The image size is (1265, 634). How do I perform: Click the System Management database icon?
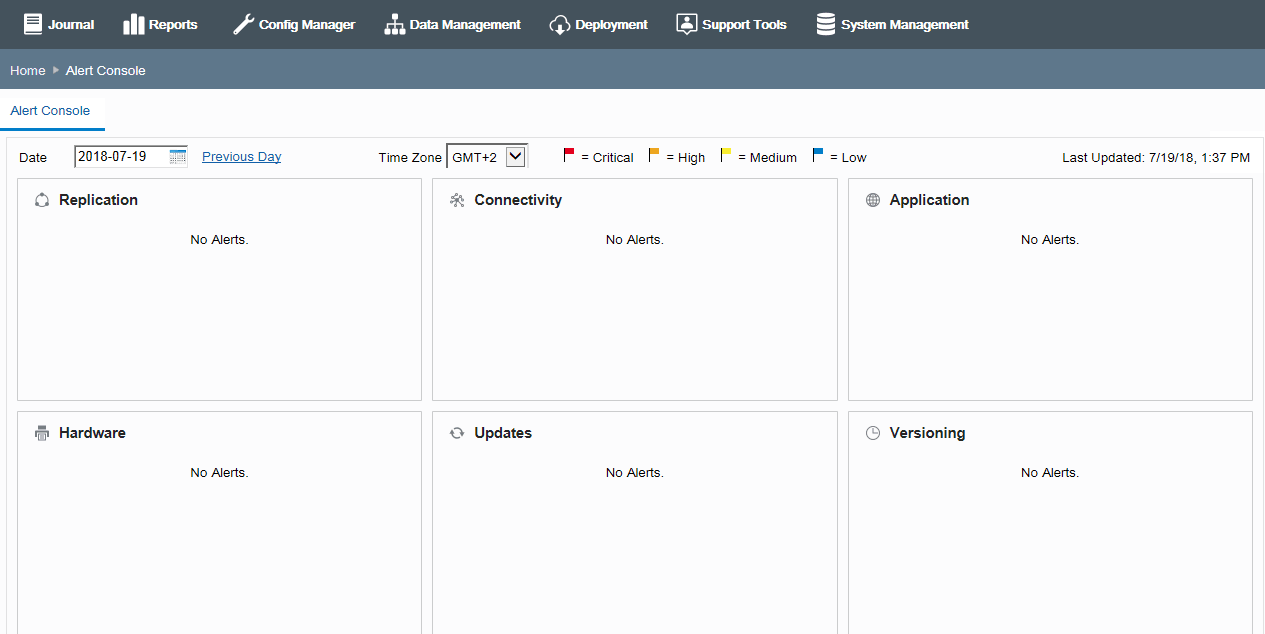826,24
